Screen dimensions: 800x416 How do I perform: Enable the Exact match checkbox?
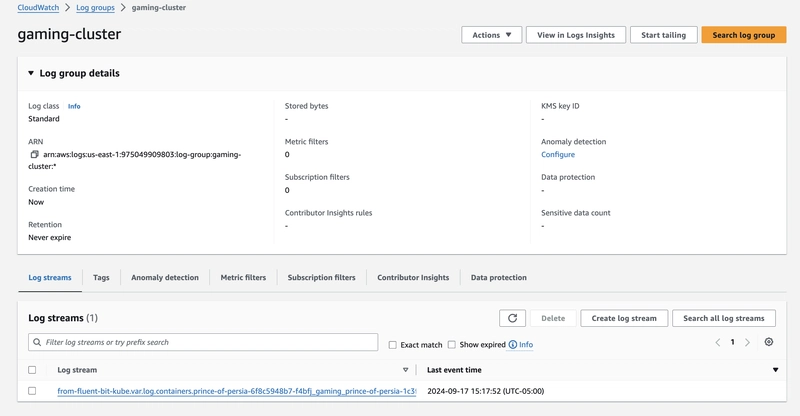click(x=393, y=345)
